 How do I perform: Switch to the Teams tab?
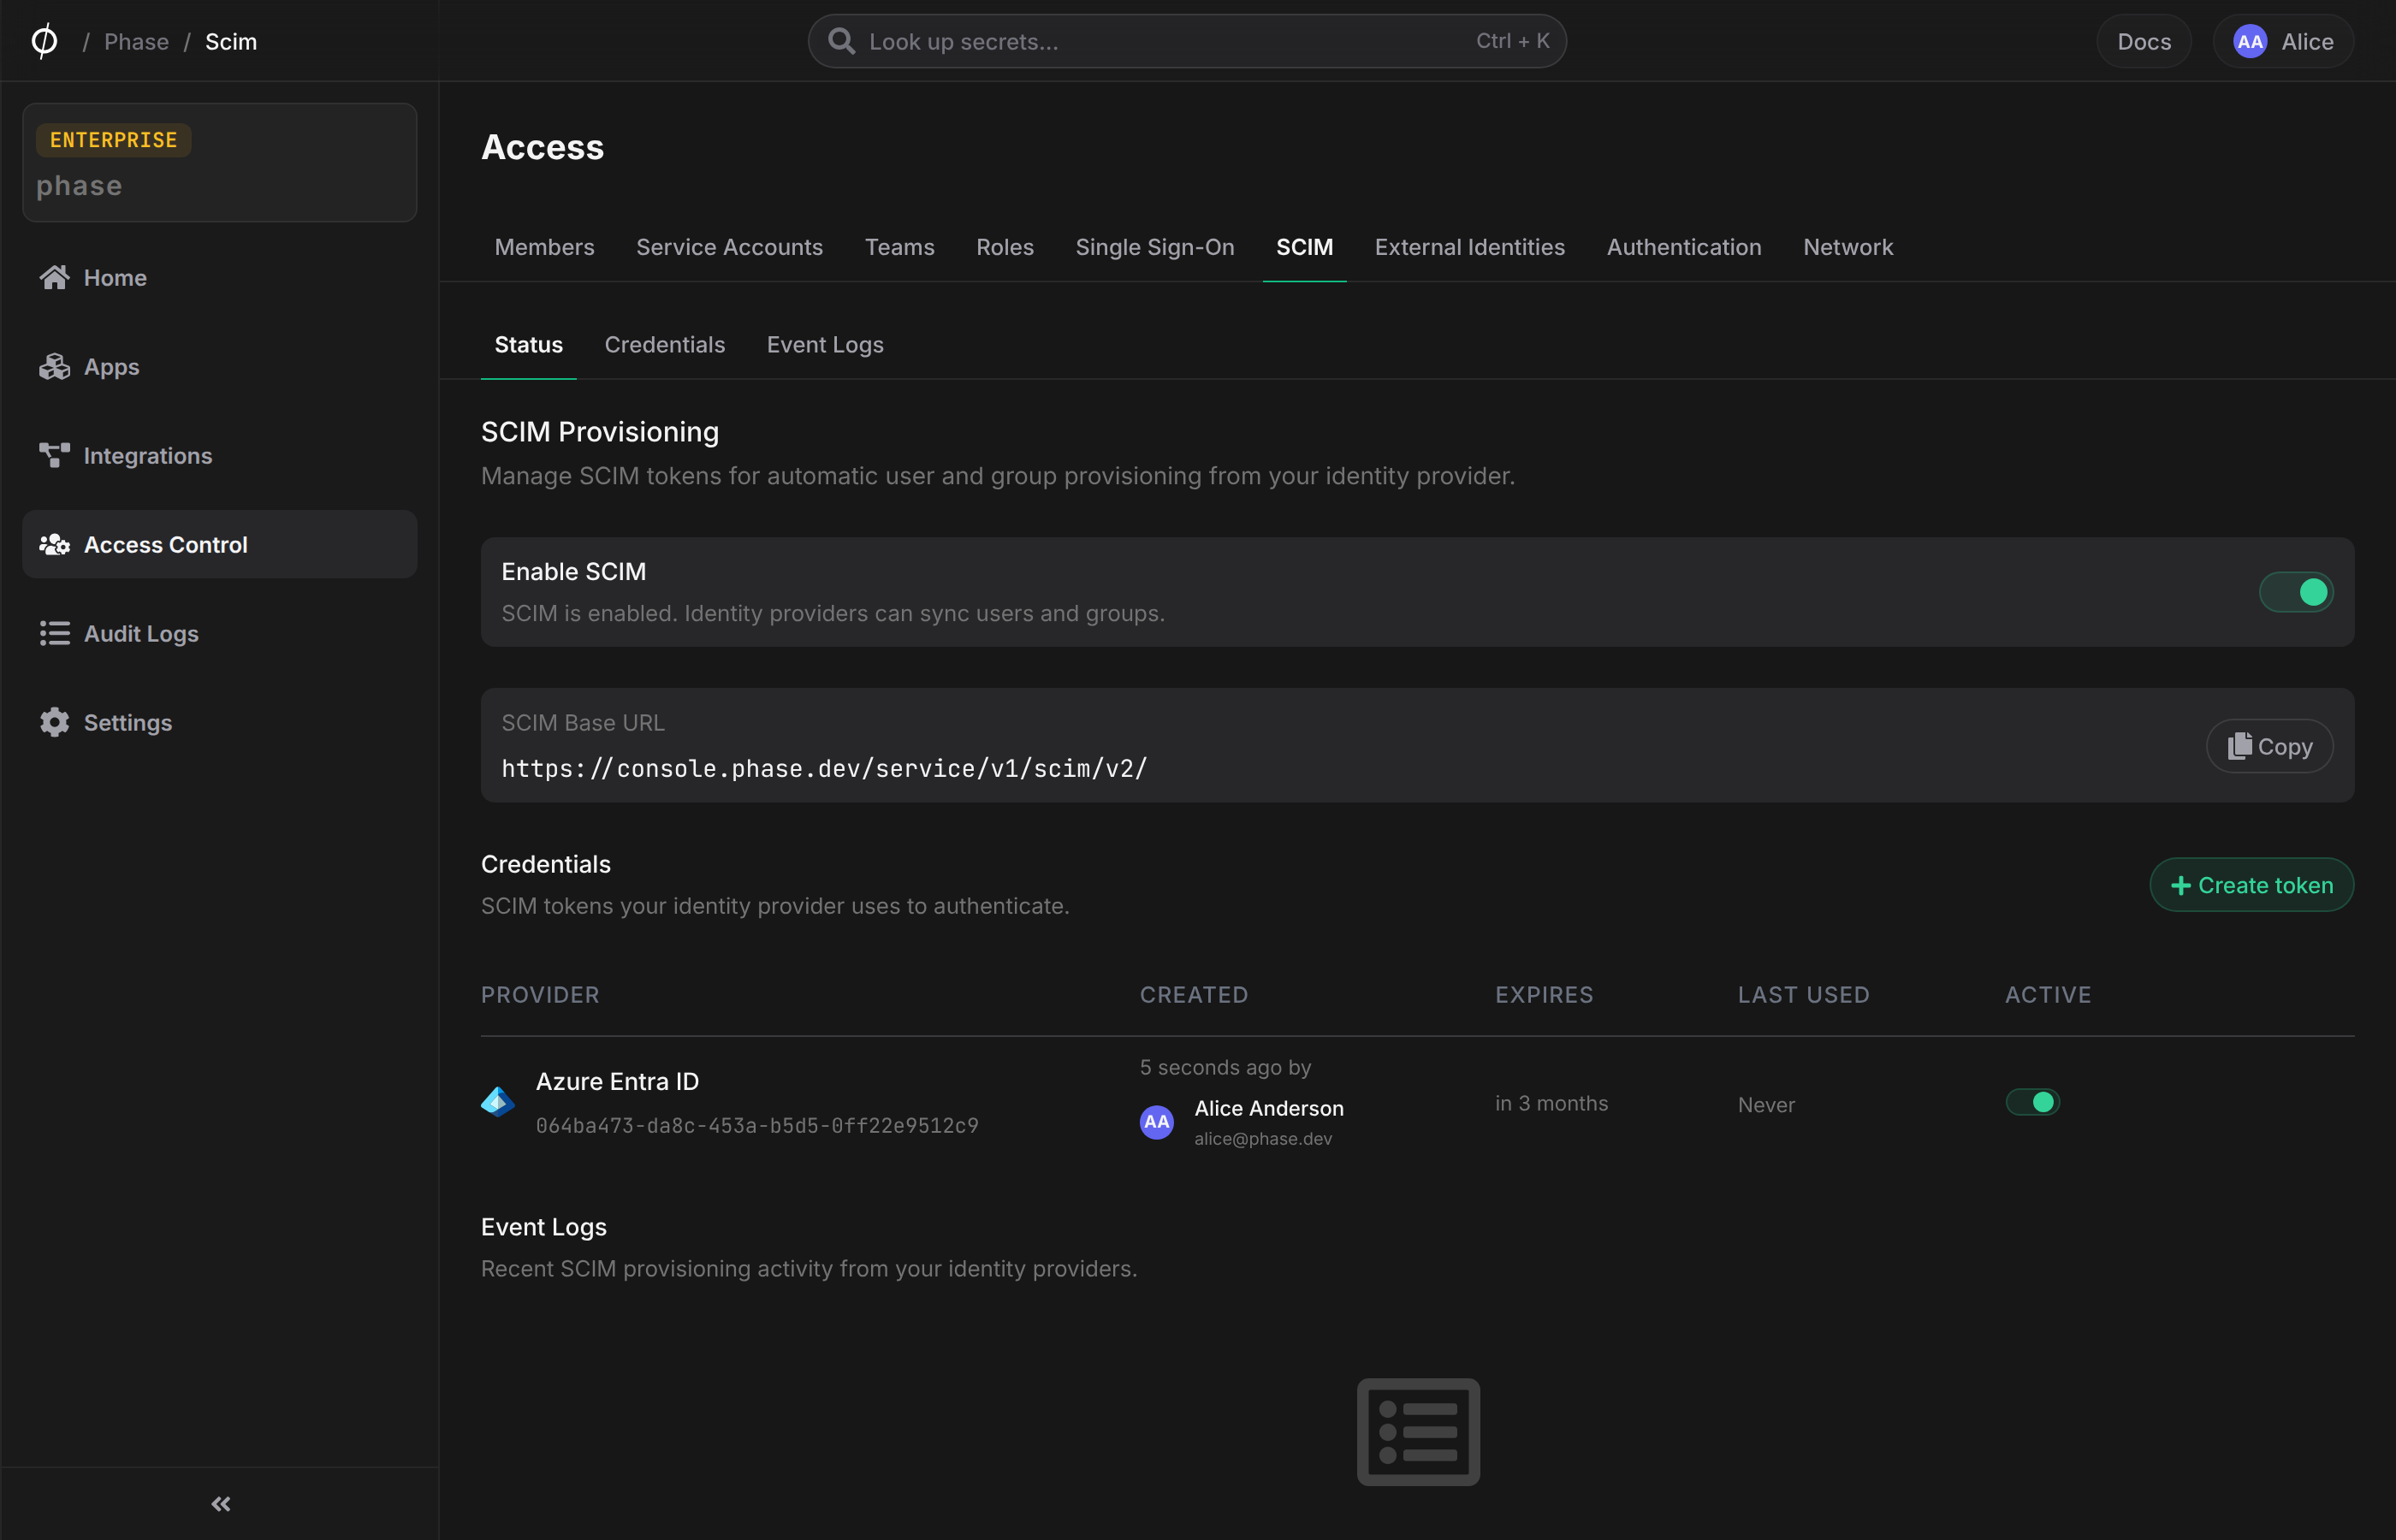(899, 247)
